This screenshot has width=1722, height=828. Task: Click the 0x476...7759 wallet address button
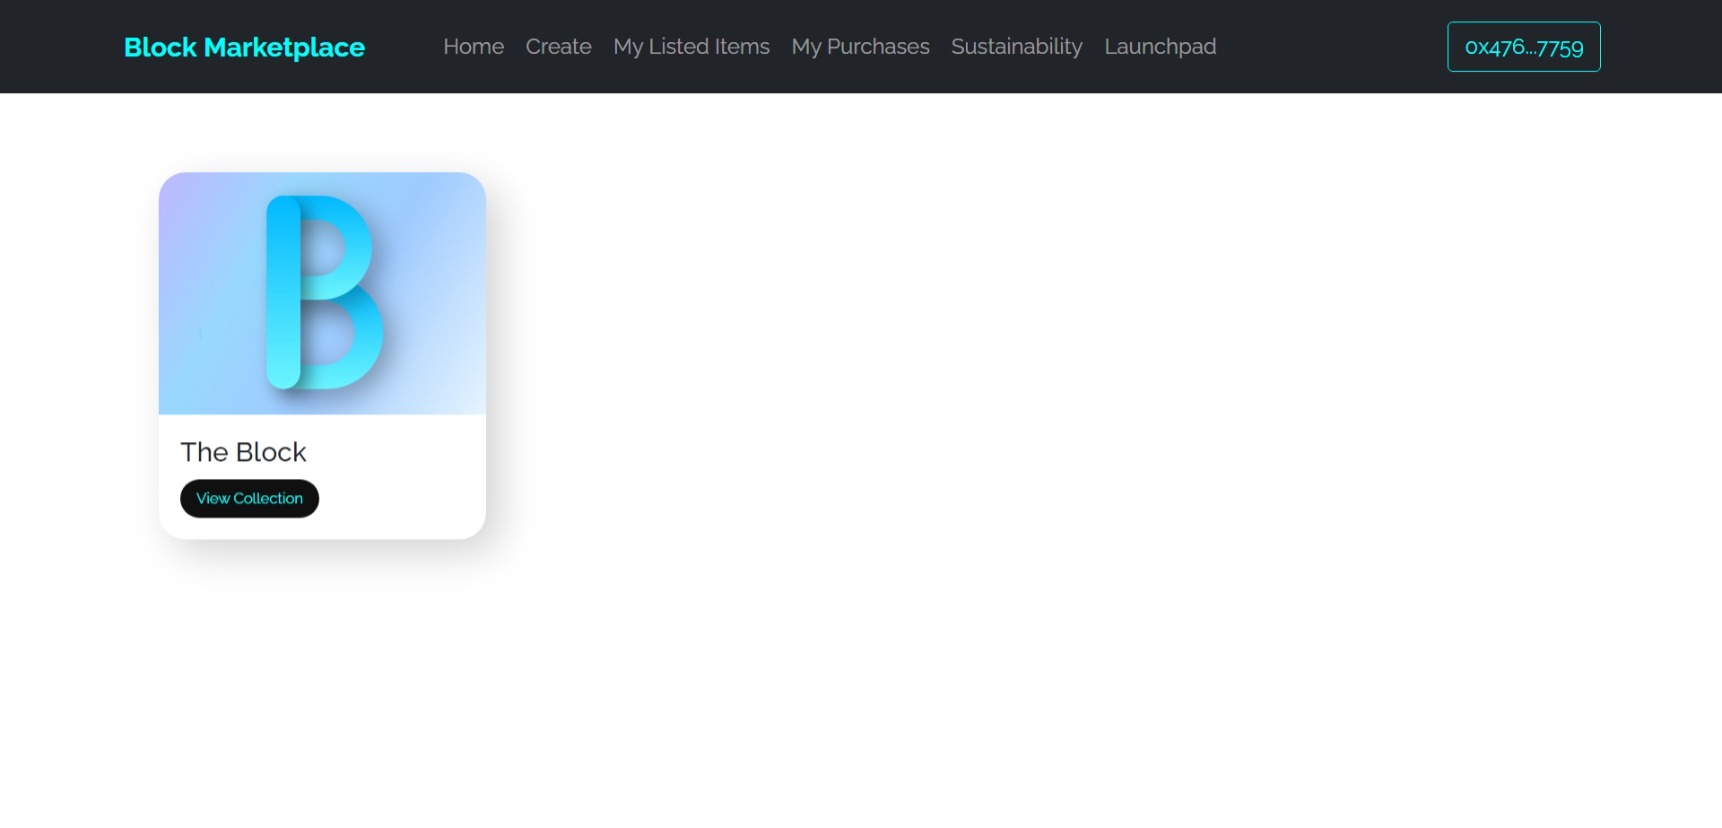(x=1524, y=47)
